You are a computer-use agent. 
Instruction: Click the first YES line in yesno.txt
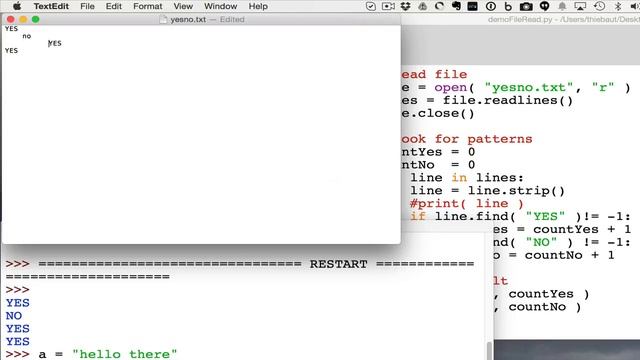coord(11,29)
